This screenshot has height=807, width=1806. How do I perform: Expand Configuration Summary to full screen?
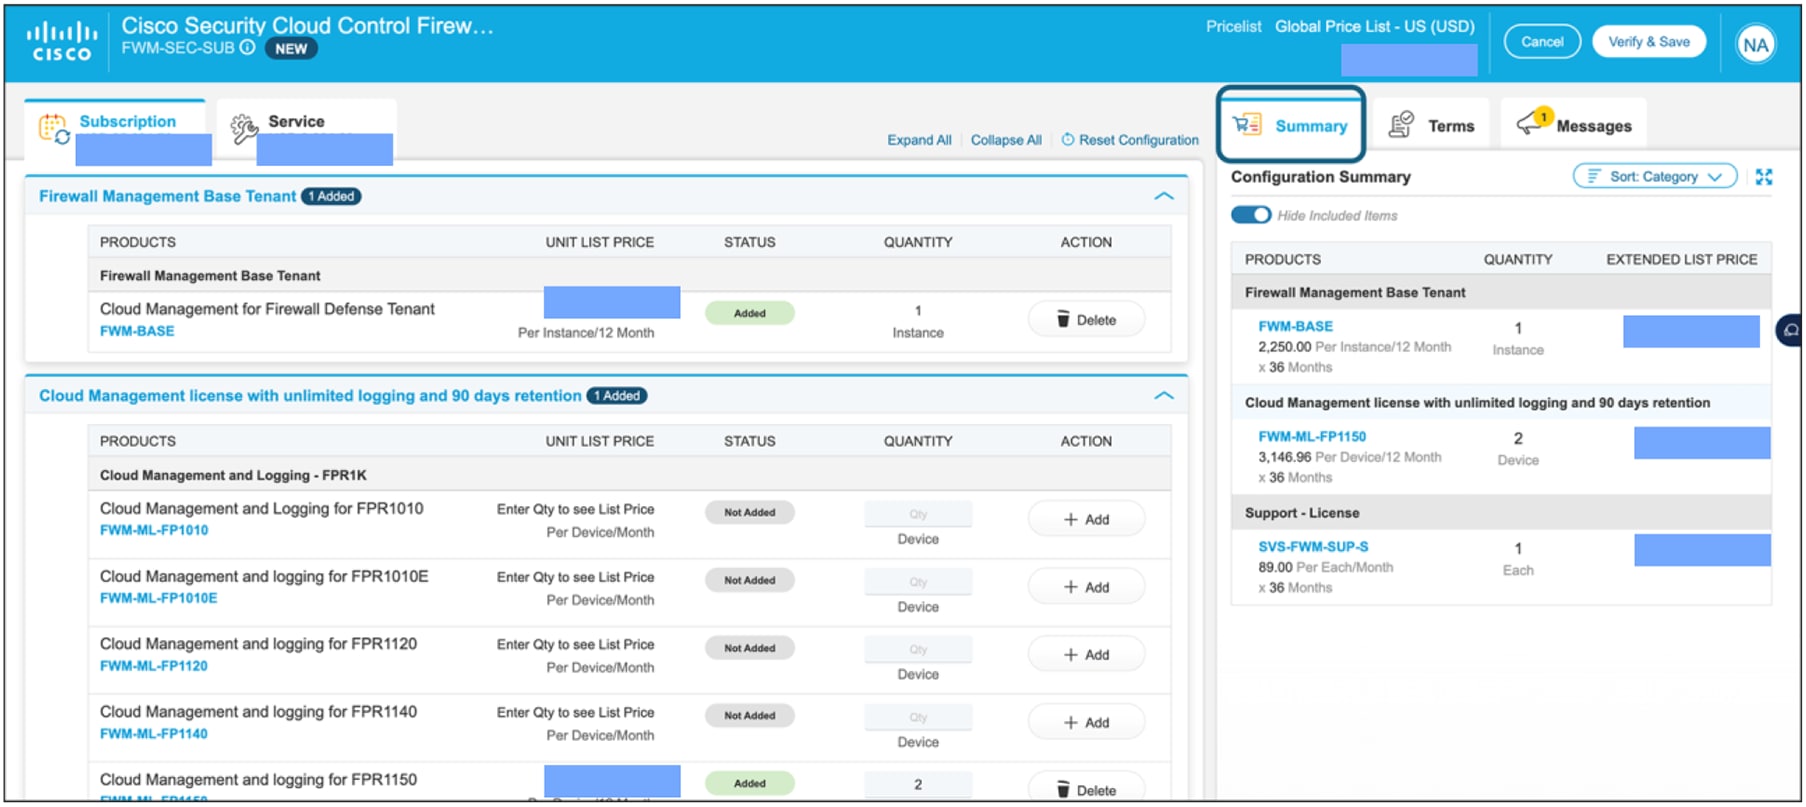[x=1764, y=177]
